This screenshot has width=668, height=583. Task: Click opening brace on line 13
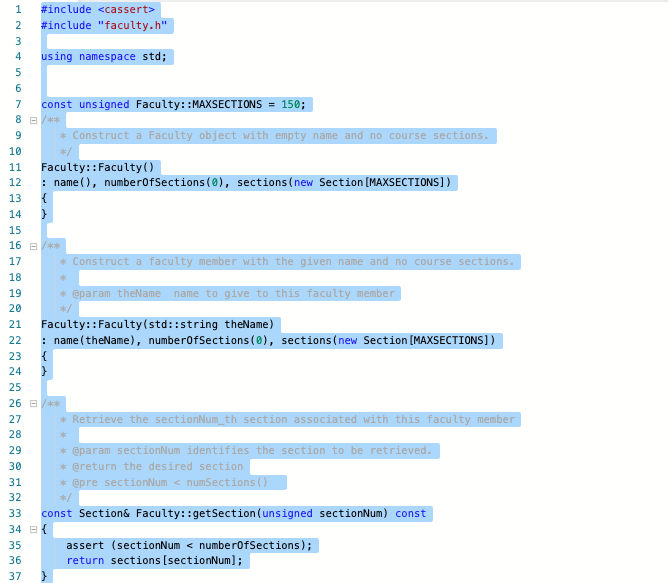click(44, 198)
